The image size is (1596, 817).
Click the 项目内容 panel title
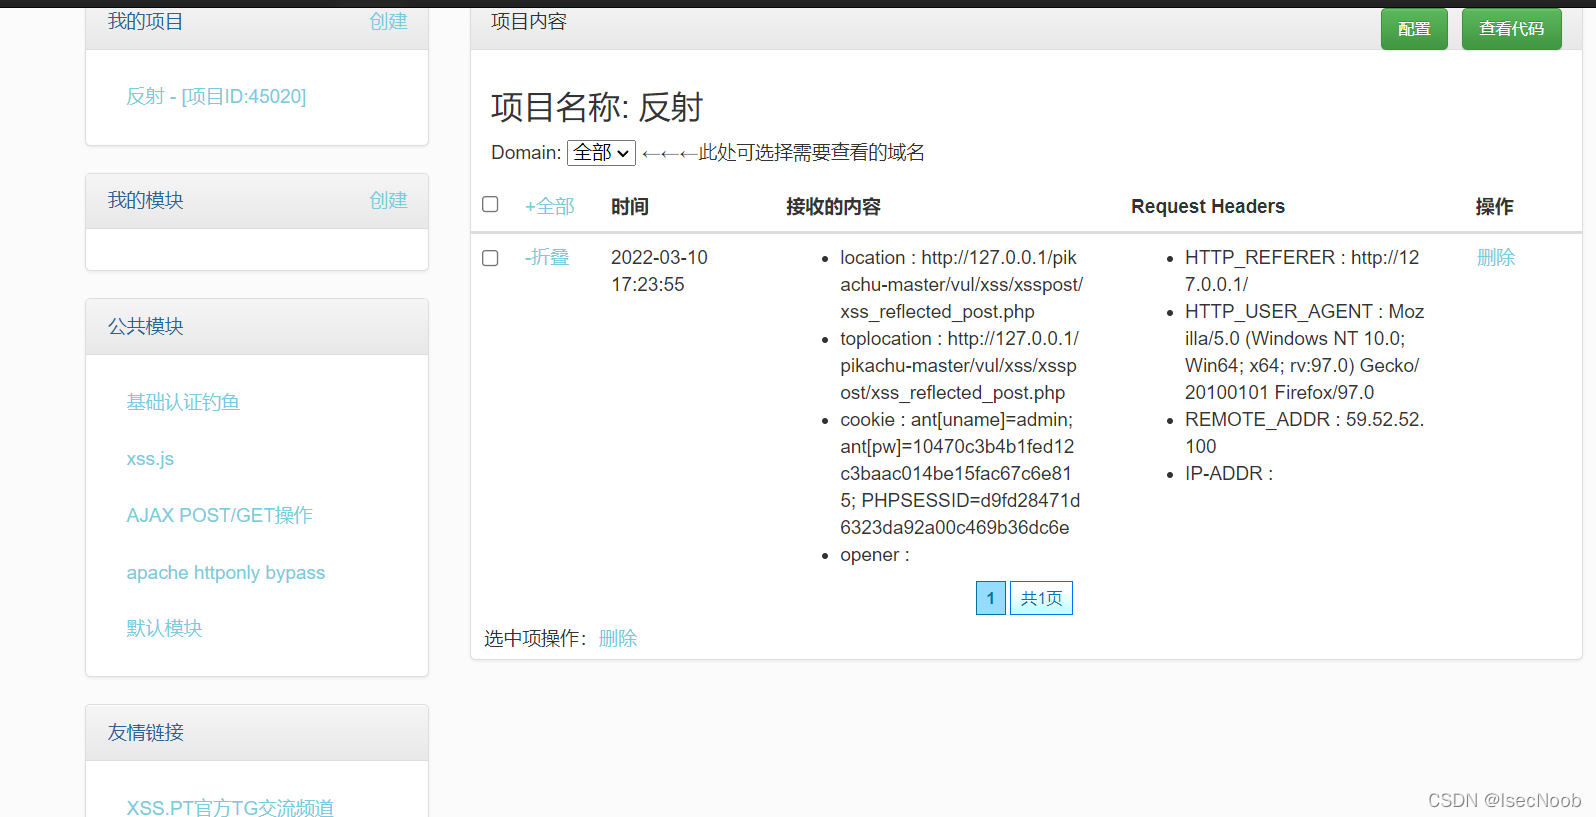point(529,21)
